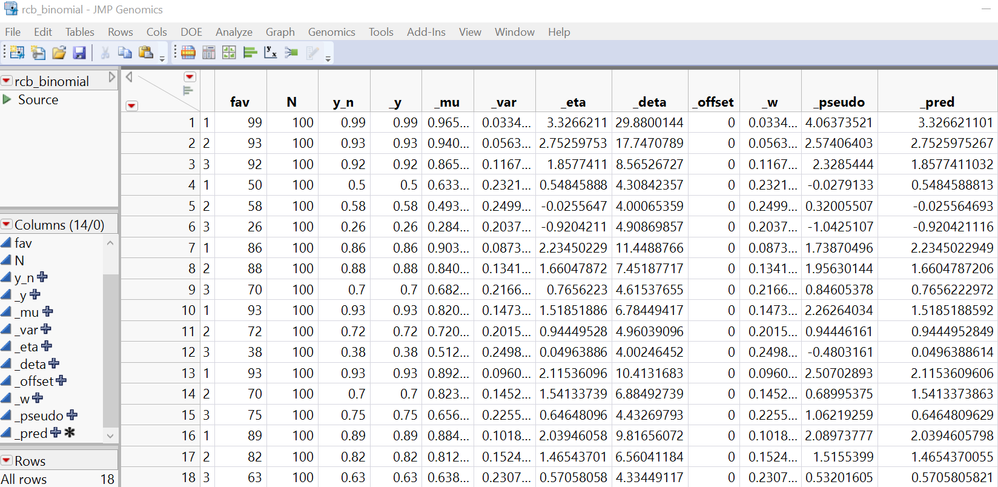The image size is (998, 487).
Task: Open the Analyze menu
Action: tap(234, 32)
